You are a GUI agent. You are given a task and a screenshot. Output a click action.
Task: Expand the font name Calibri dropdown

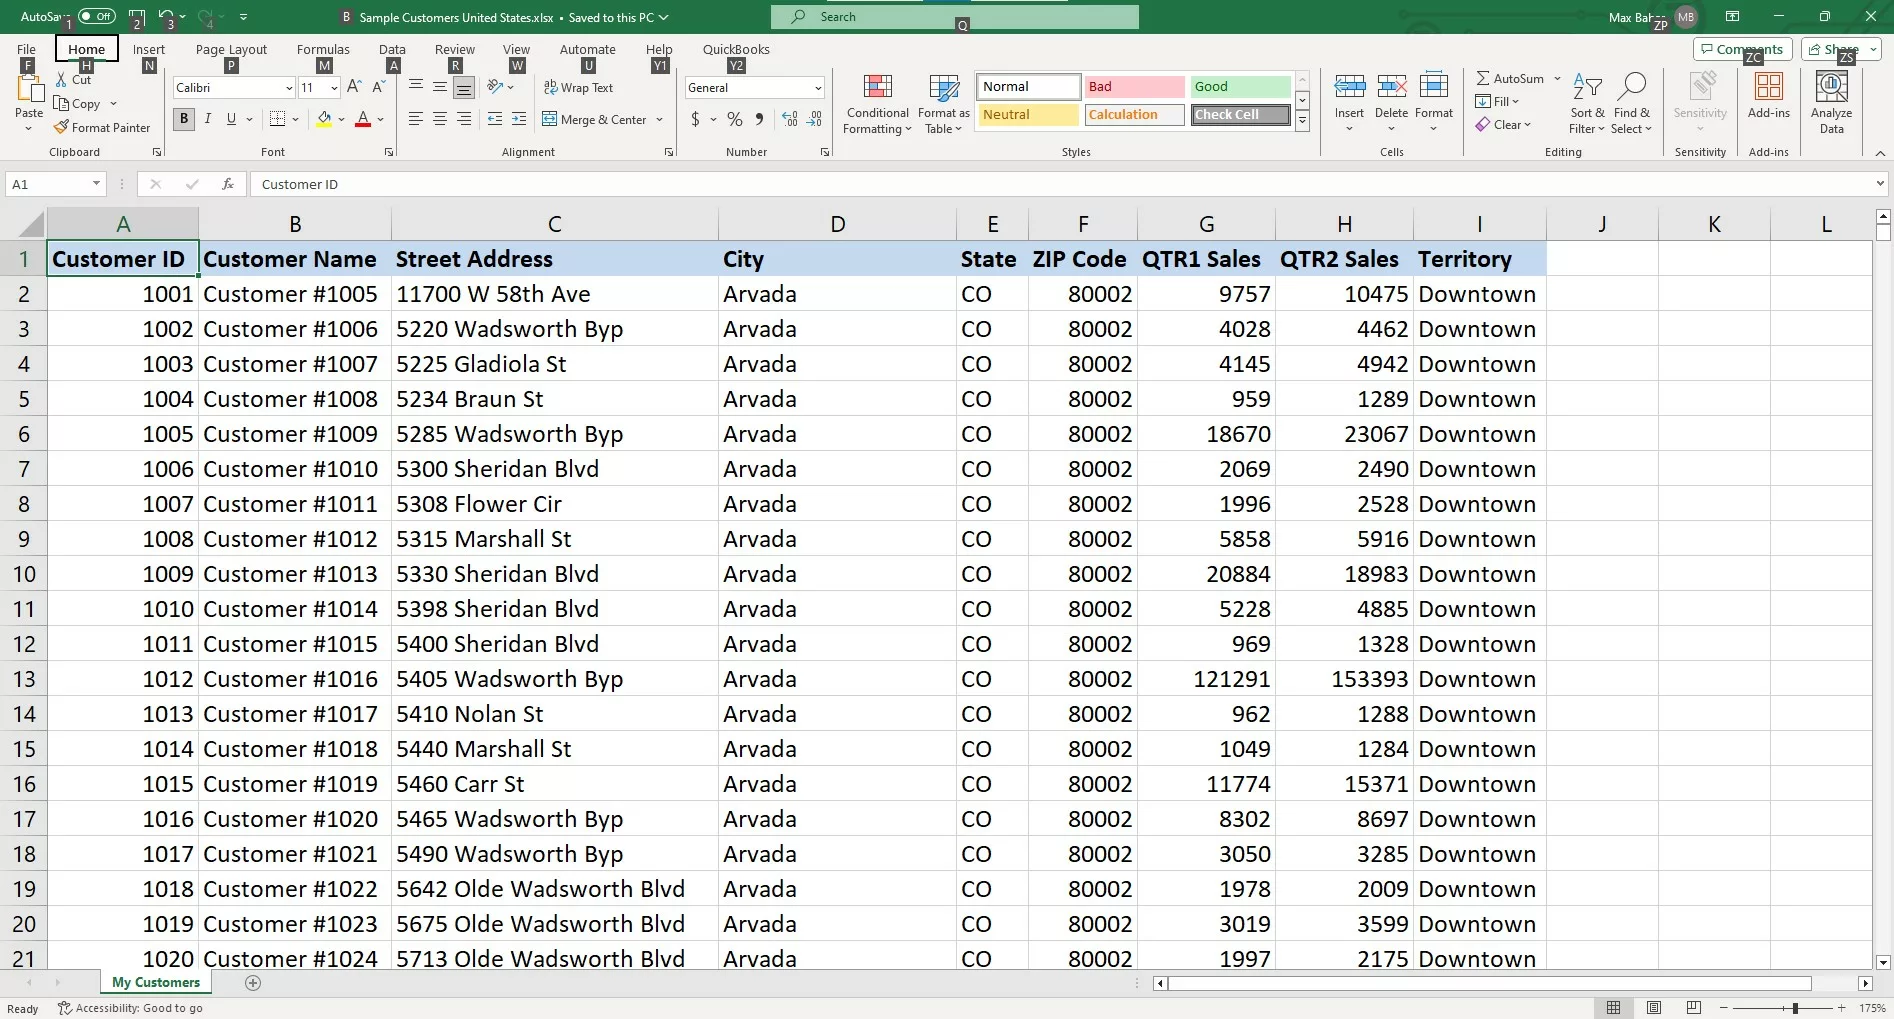pyautogui.click(x=288, y=88)
